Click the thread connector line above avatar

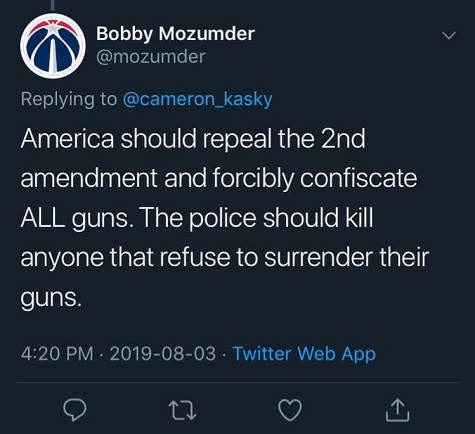click(53, 4)
